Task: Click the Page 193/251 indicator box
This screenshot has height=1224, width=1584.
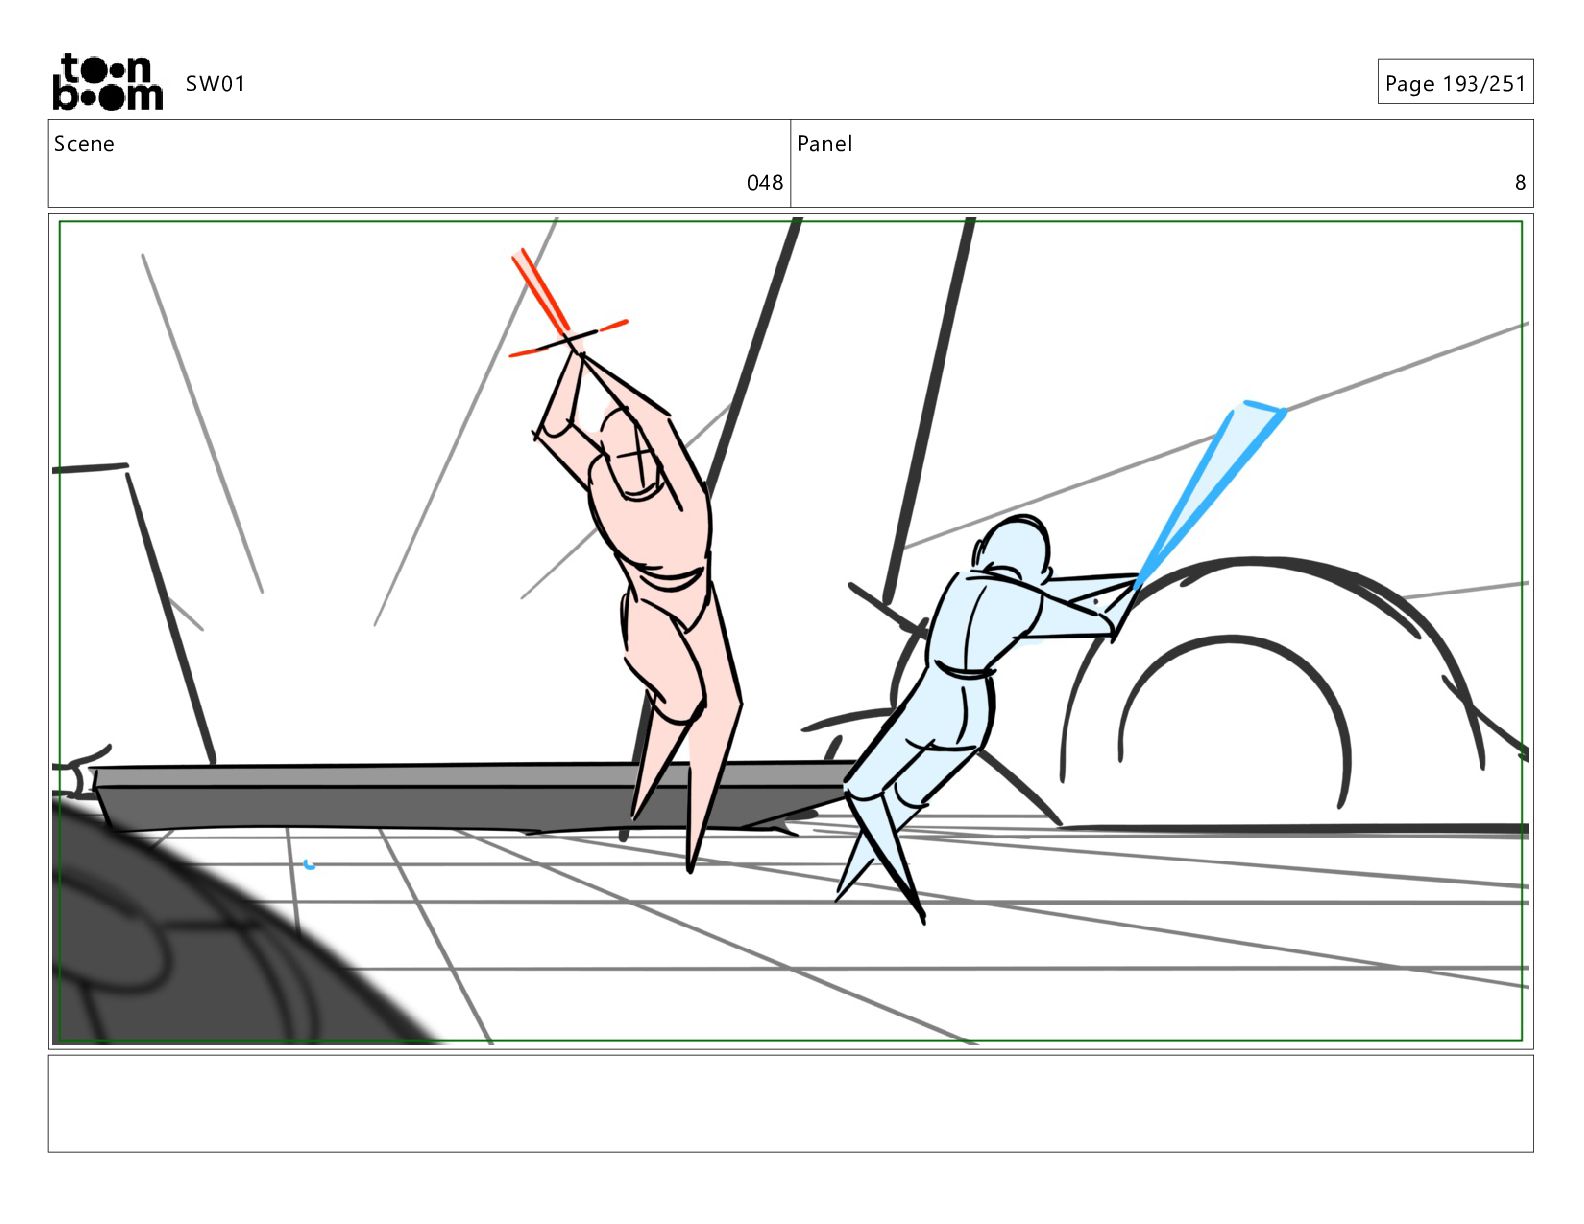Action: click(1455, 82)
